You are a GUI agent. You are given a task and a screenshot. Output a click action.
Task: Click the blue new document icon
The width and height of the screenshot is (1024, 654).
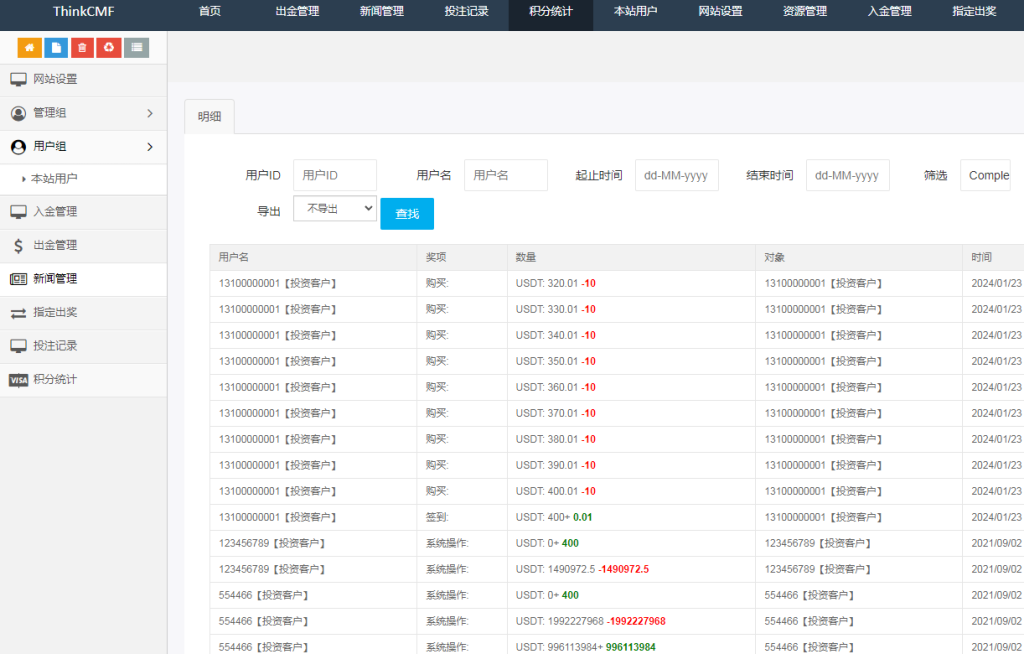[56, 47]
